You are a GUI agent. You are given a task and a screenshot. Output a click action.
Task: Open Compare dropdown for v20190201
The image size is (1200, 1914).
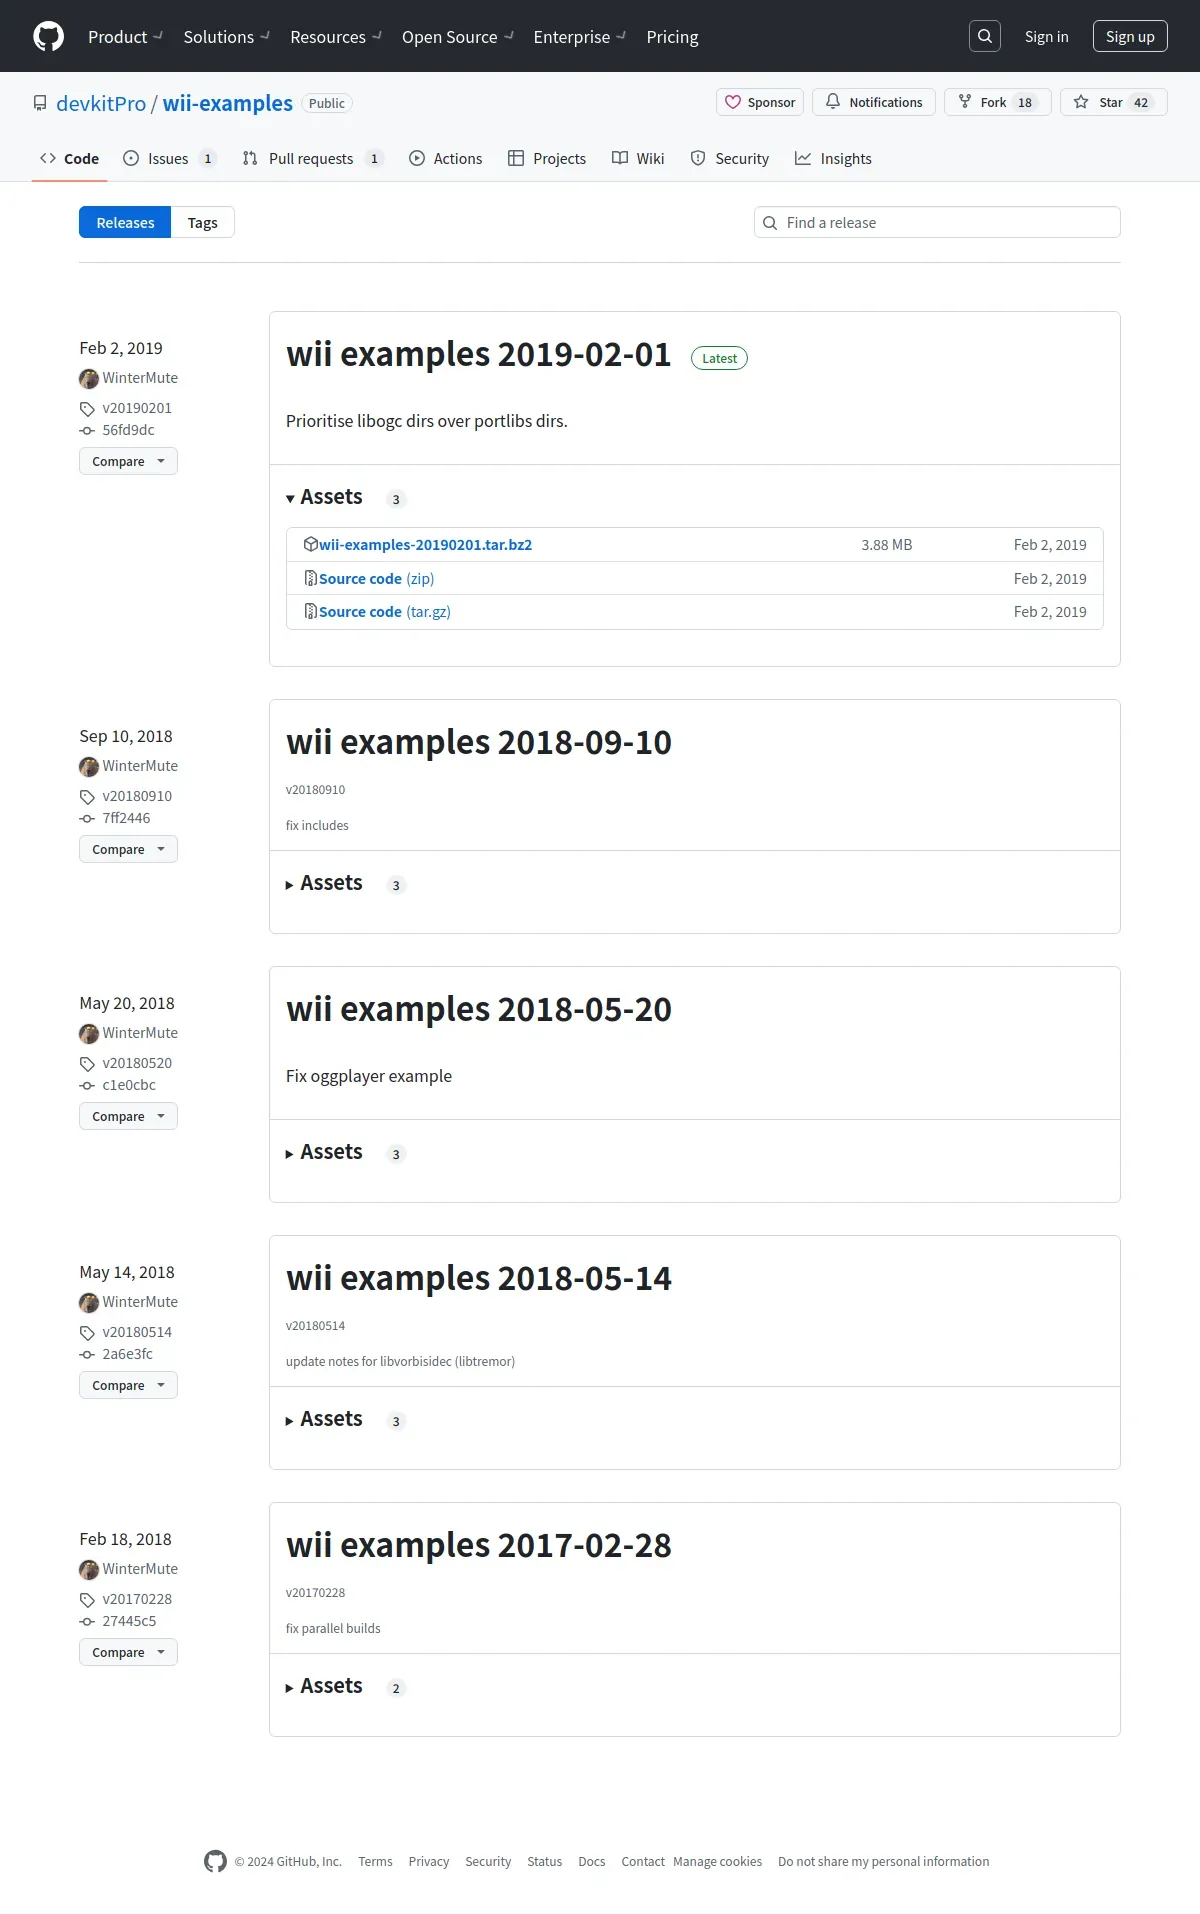tap(128, 461)
